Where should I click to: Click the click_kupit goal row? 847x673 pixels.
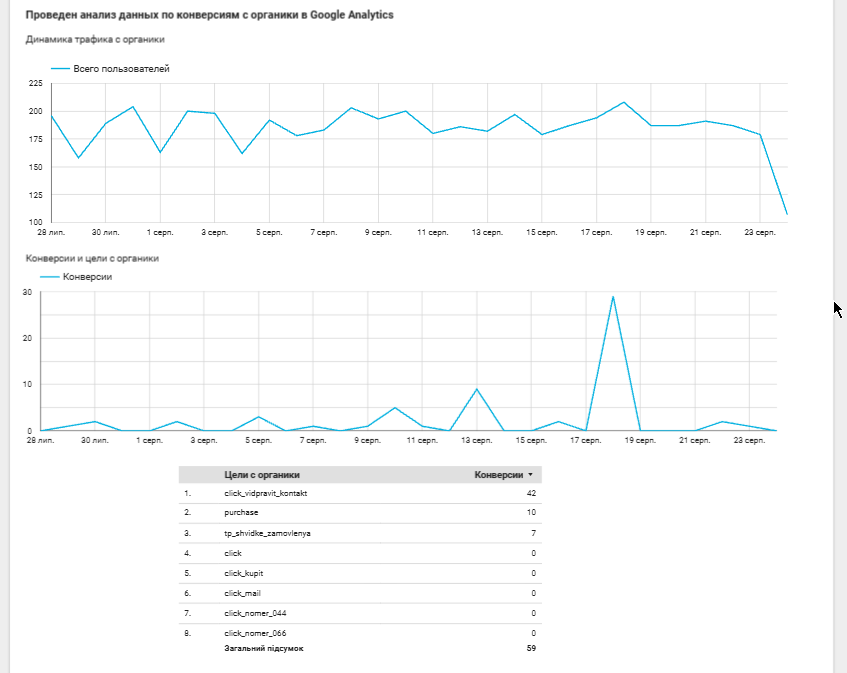coord(360,573)
